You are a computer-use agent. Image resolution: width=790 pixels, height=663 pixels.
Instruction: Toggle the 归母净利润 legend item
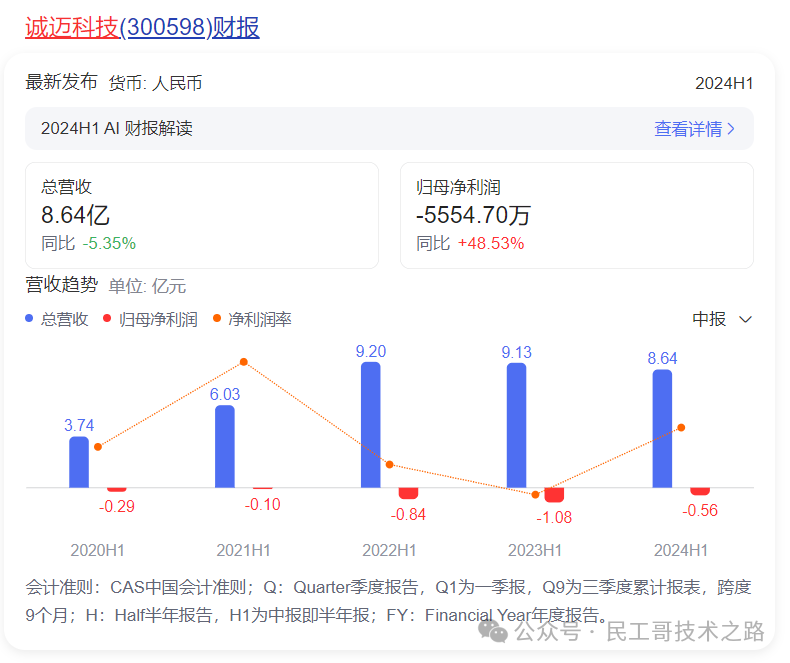pos(150,319)
